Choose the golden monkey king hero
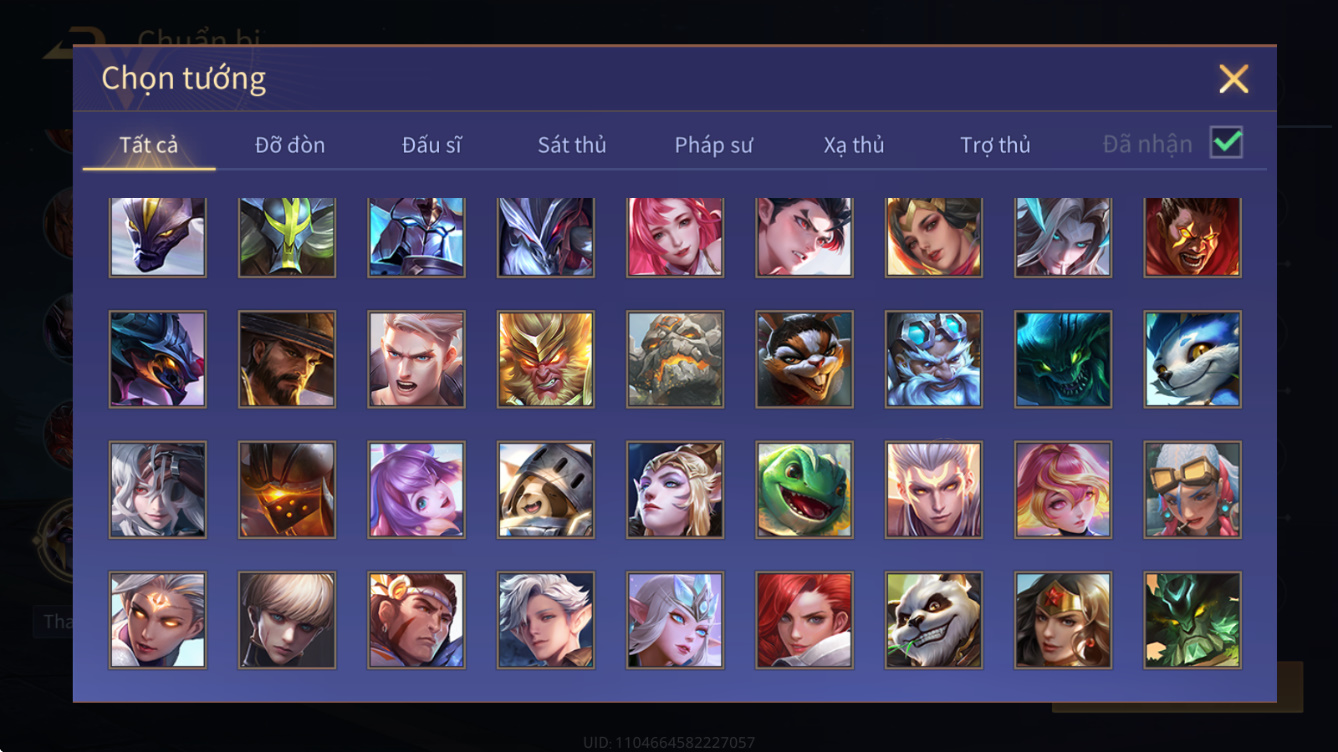 coord(546,359)
